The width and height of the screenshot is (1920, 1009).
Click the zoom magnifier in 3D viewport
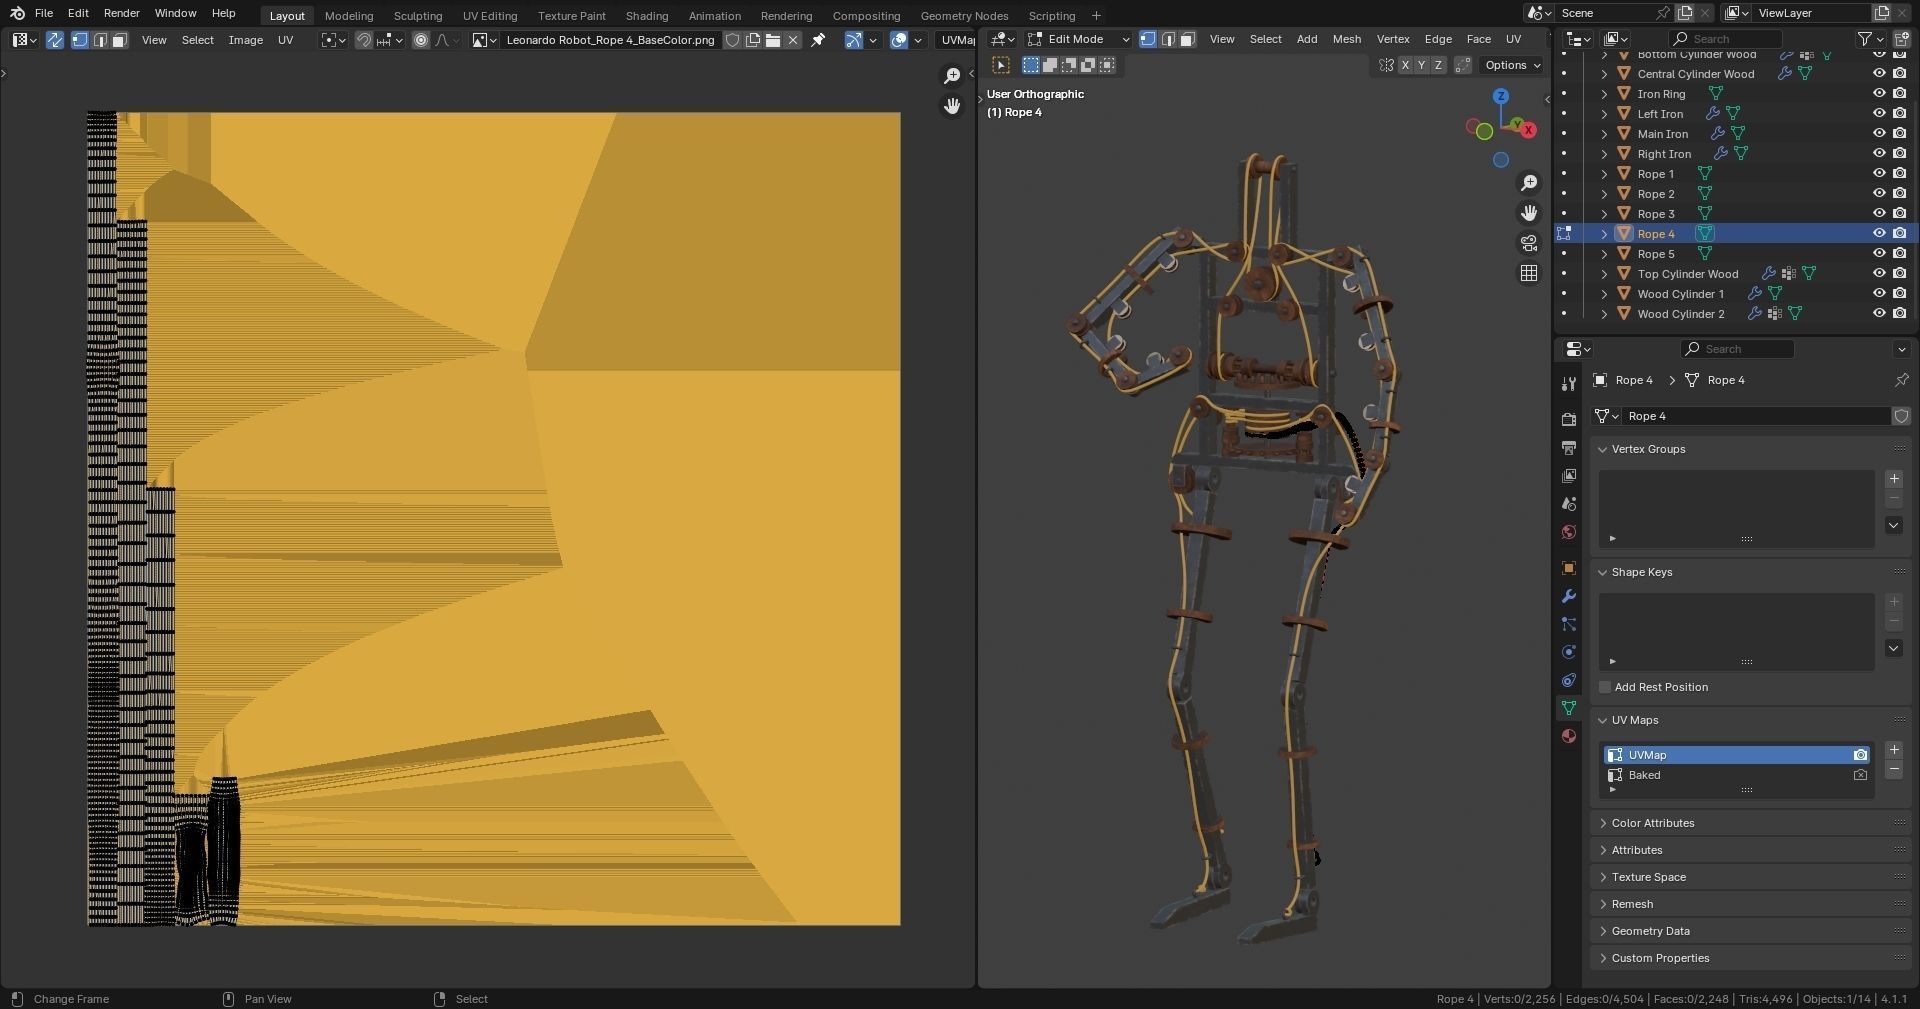(x=1529, y=183)
